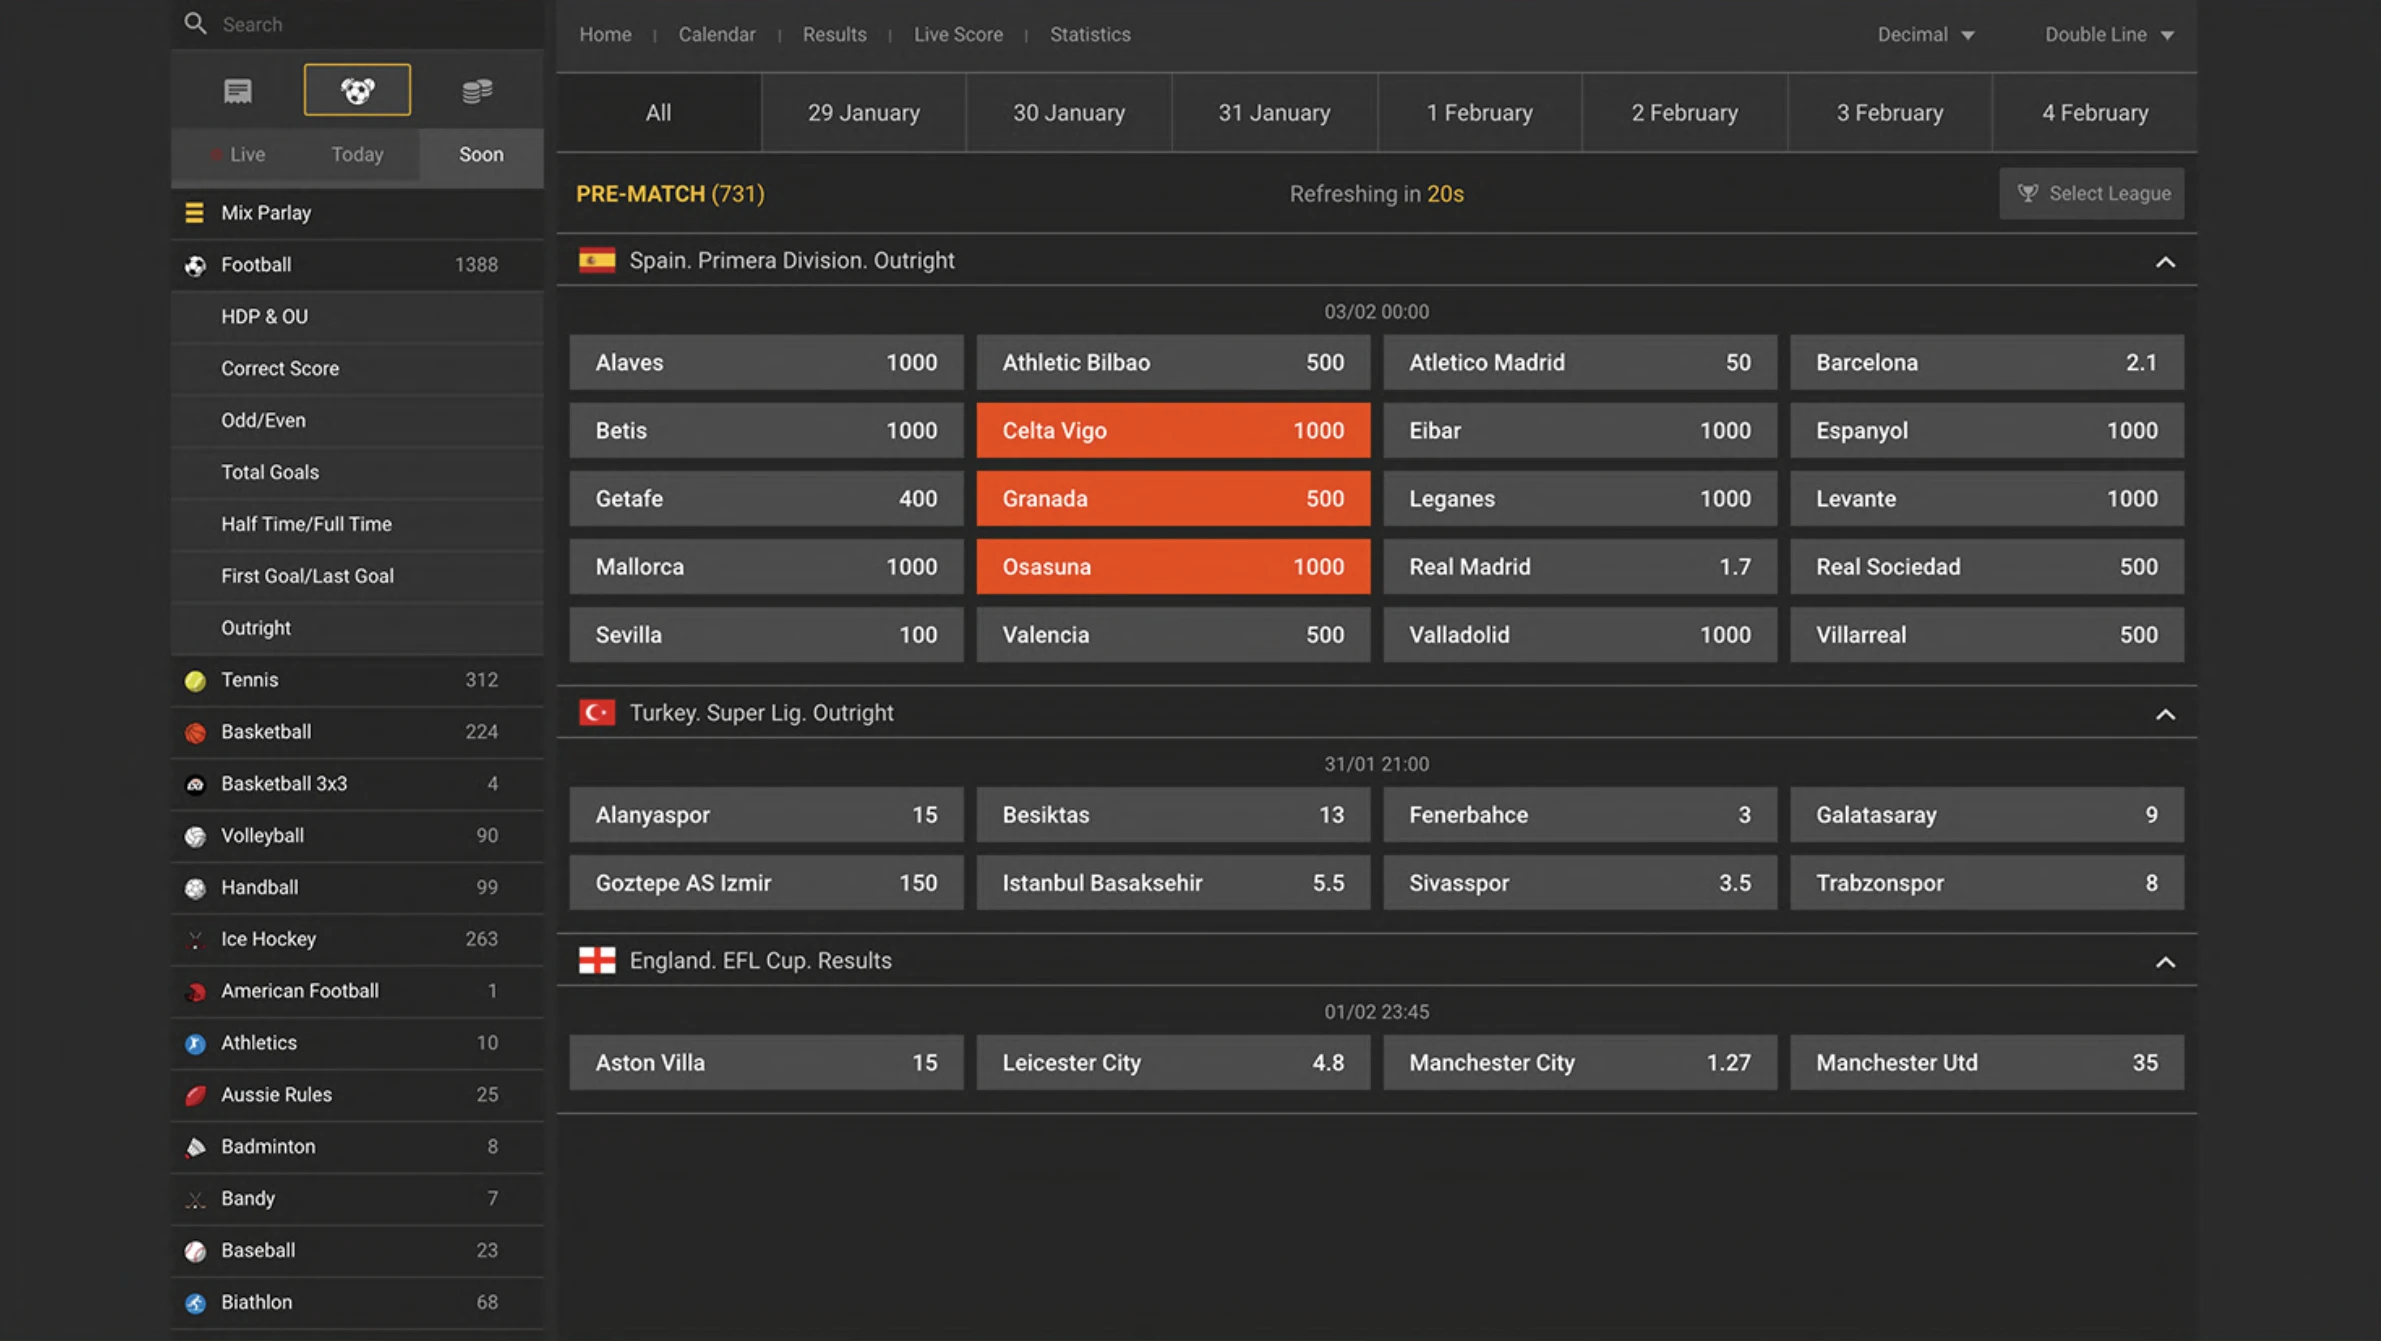Click the Badminton shuttlecock icon
Screen dimensions: 2381x1341
tap(195, 1147)
